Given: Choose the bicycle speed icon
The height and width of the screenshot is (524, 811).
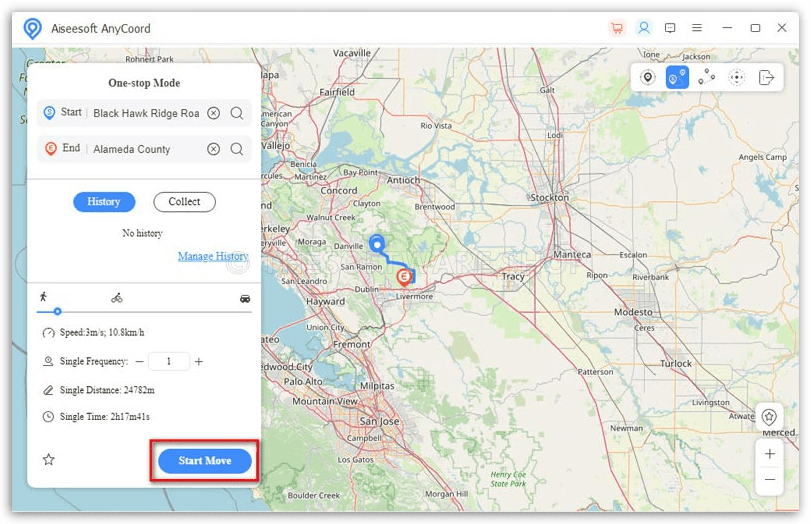Looking at the screenshot, I should [x=117, y=298].
